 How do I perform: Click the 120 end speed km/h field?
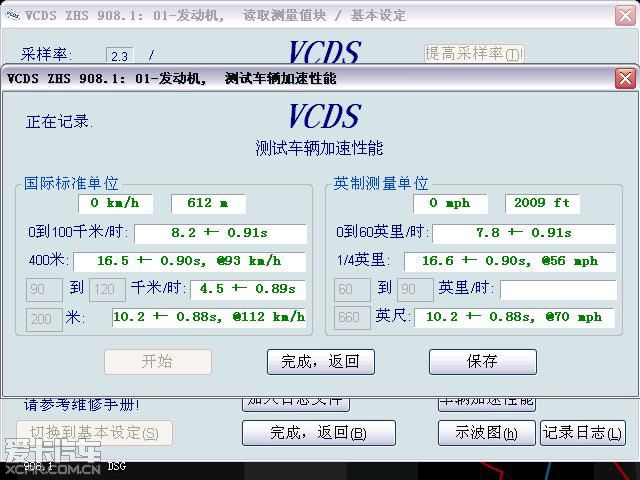tap(107, 290)
